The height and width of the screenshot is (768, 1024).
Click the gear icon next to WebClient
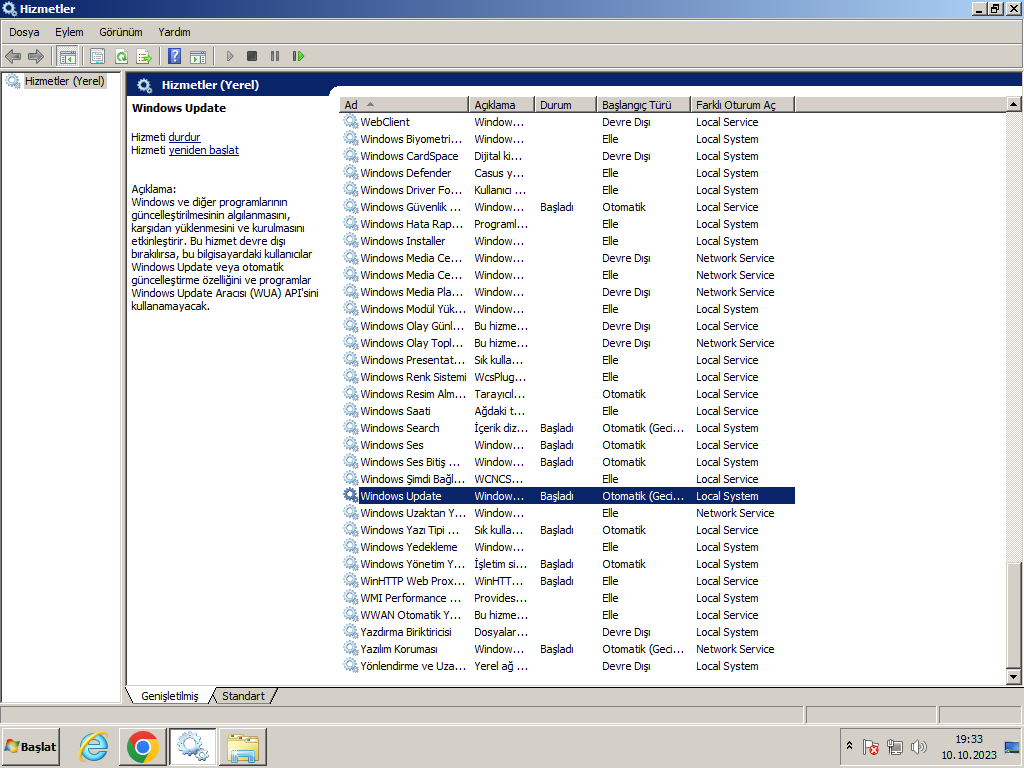pyautogui.click(x=351, y=121)
